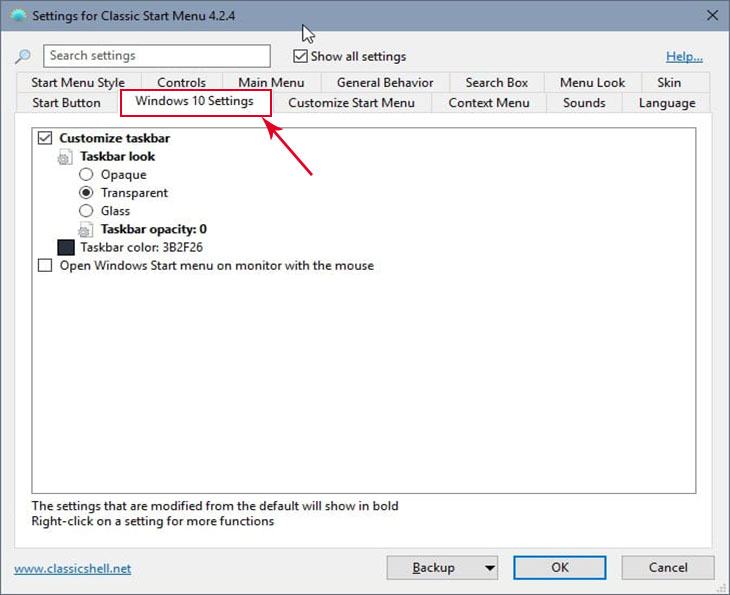Screen dimensions: 730x595
Task: Click the Cancel button
Action: coord(668,568)
